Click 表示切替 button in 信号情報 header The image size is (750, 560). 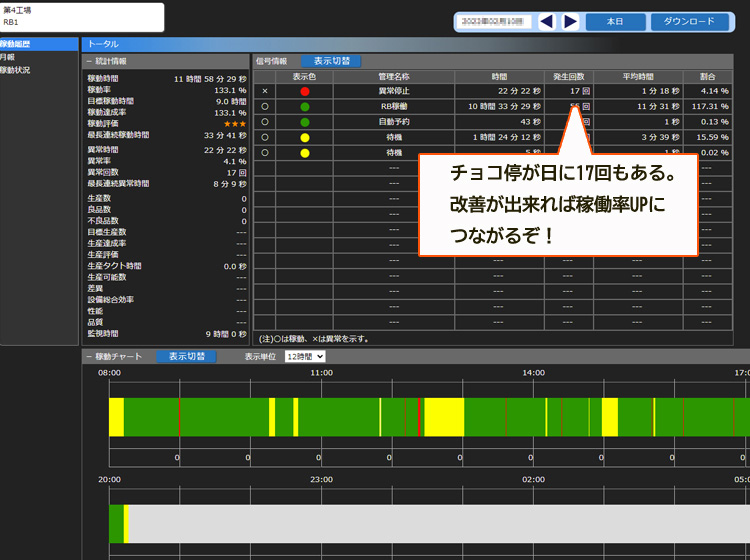tap(331, 61)
